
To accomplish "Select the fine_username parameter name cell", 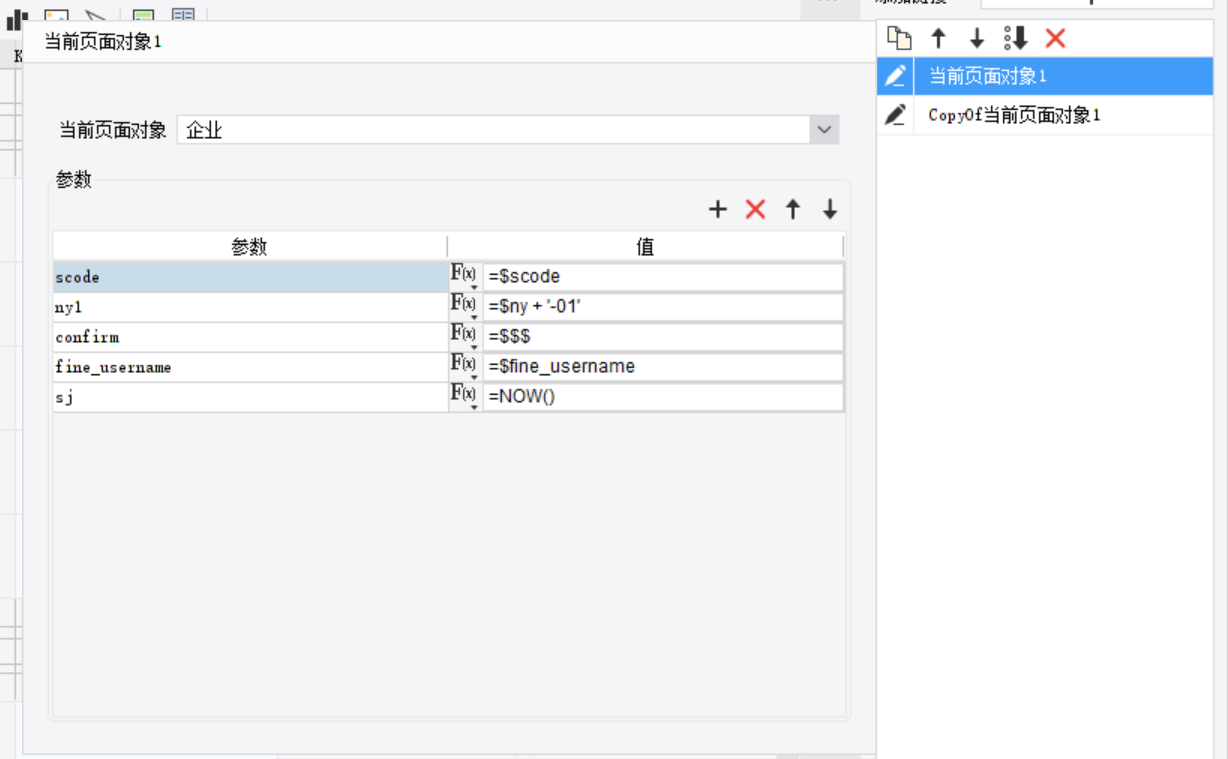I will tap(250, 367).
